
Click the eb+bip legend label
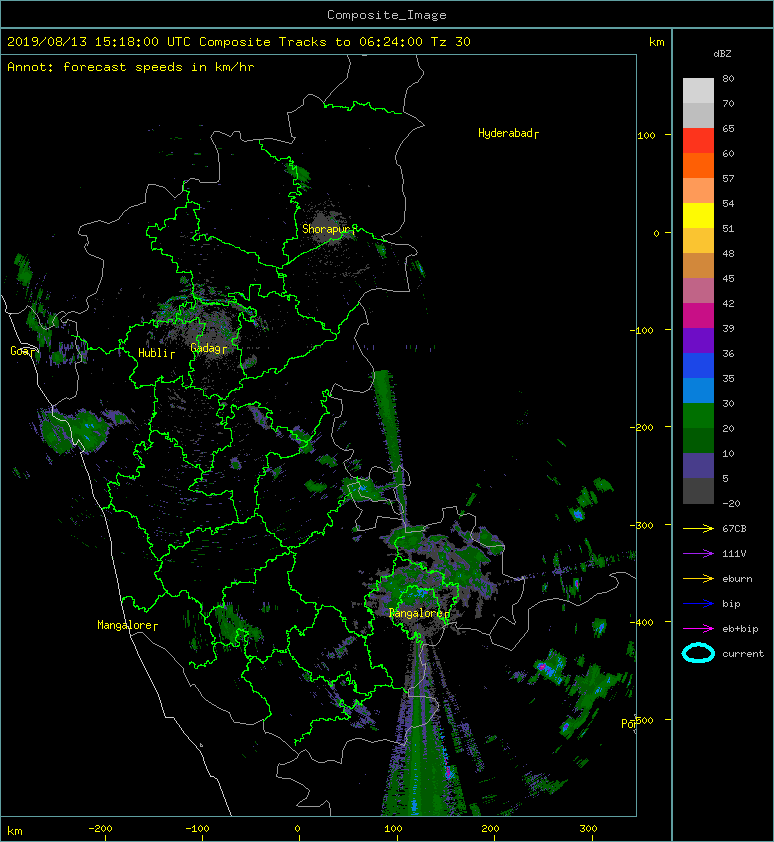740,628
